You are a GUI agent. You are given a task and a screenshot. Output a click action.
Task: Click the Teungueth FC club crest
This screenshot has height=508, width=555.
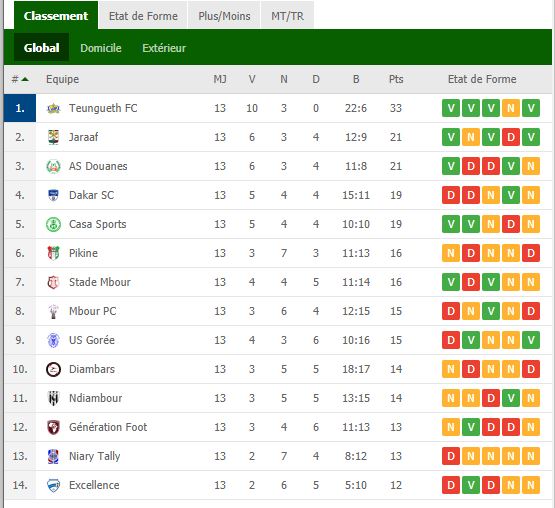[53, 108]
